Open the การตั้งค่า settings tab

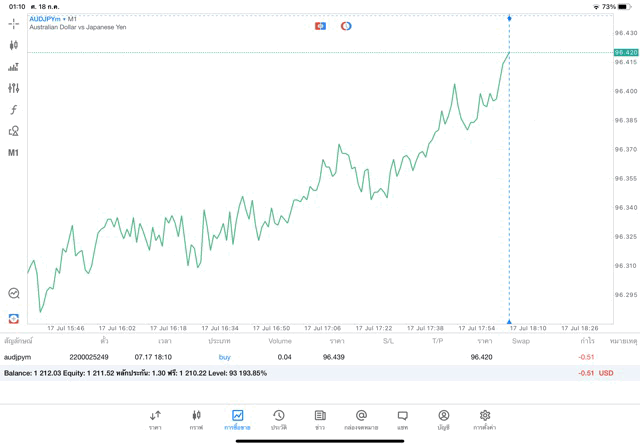[x=485, y=419]
